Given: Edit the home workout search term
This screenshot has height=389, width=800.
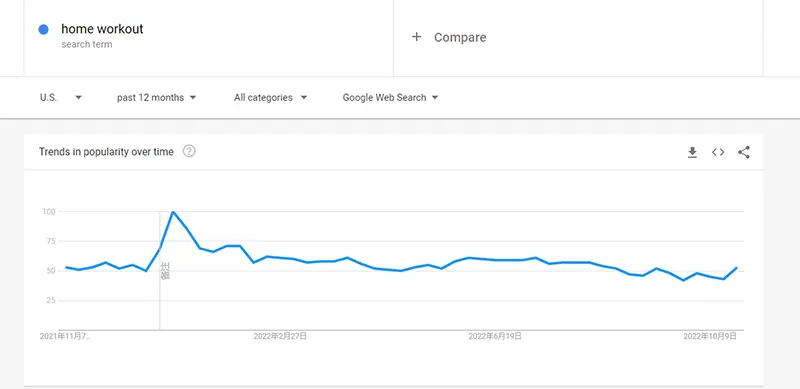Looking at the screenshot, I should click(x=102, y=29).
